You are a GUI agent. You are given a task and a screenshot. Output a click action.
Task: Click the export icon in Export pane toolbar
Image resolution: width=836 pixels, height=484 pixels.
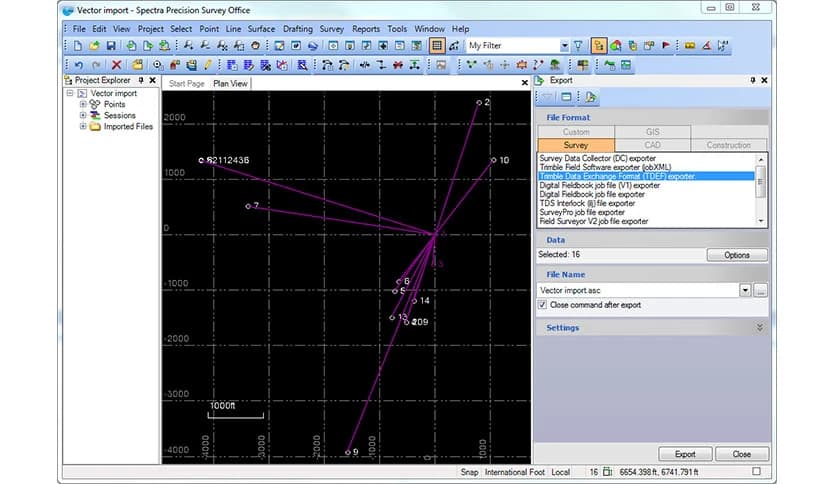(590, 97)
